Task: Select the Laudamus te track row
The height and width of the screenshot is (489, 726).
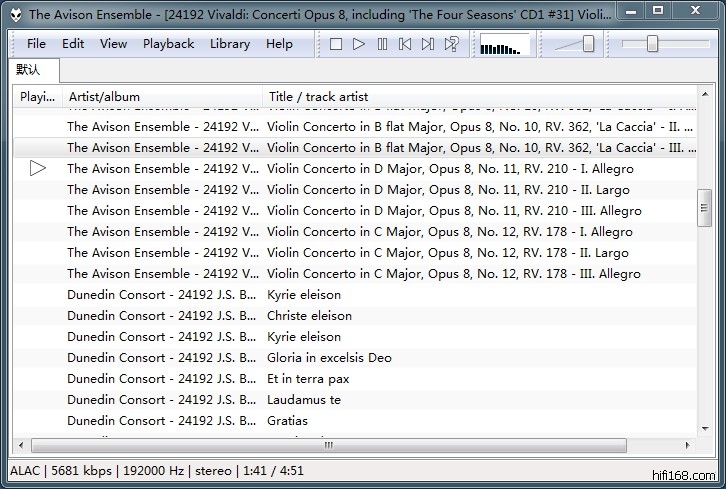Action: tap(304, 400)
